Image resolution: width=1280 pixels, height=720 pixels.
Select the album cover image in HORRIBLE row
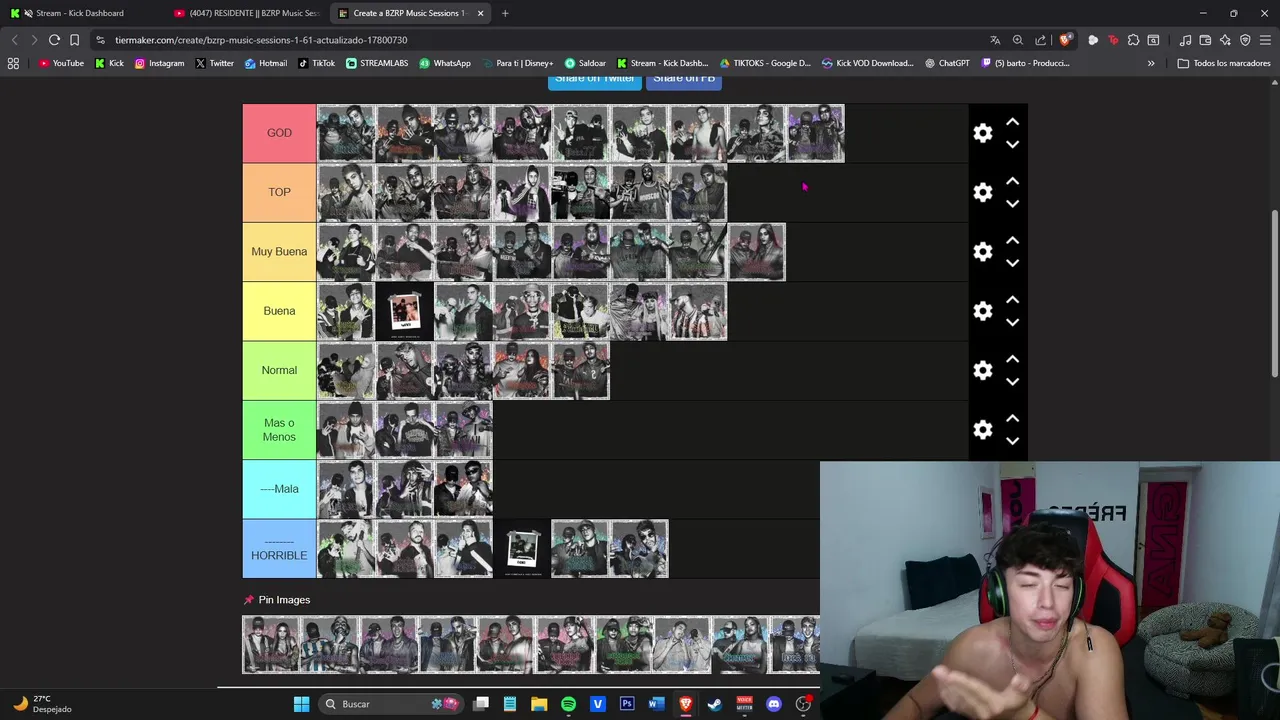point(522,549)
